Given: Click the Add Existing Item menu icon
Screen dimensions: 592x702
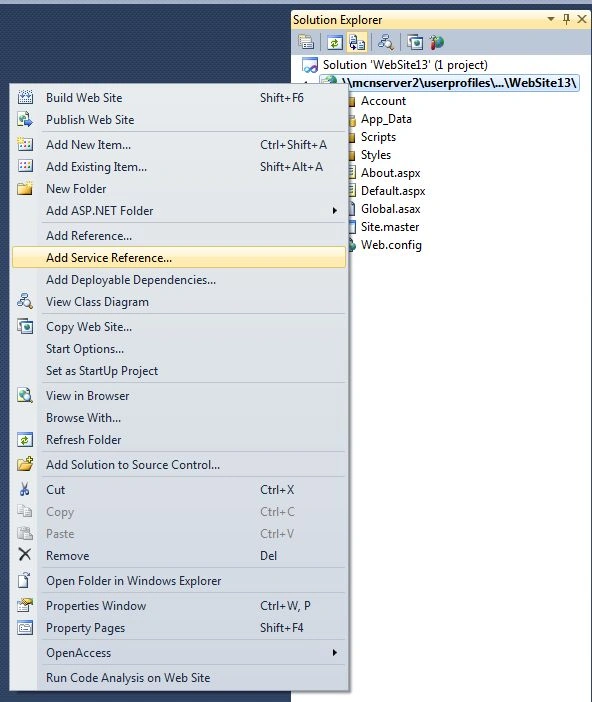Looking at the screenshot, I should click(x=25, y=166).
